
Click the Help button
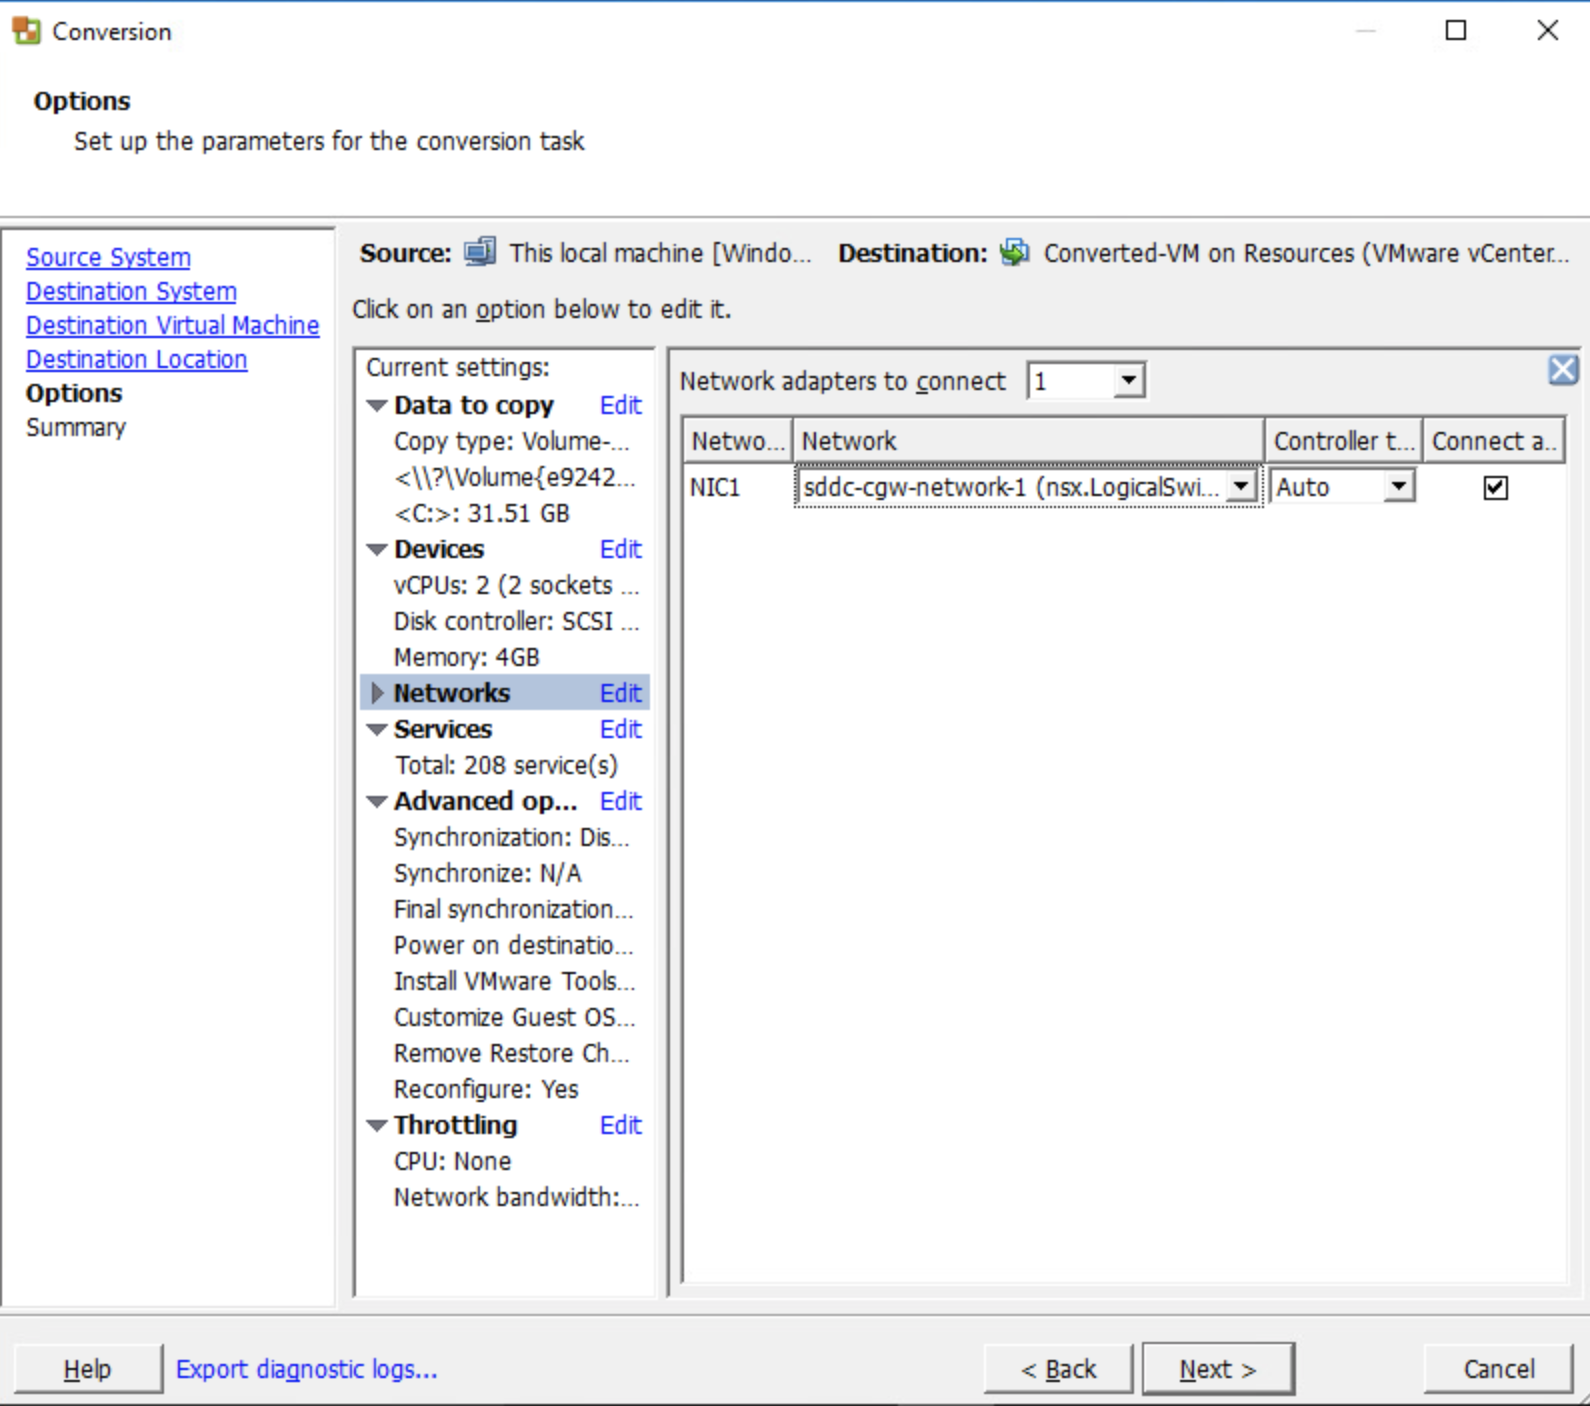click(x=88, y=1369)
